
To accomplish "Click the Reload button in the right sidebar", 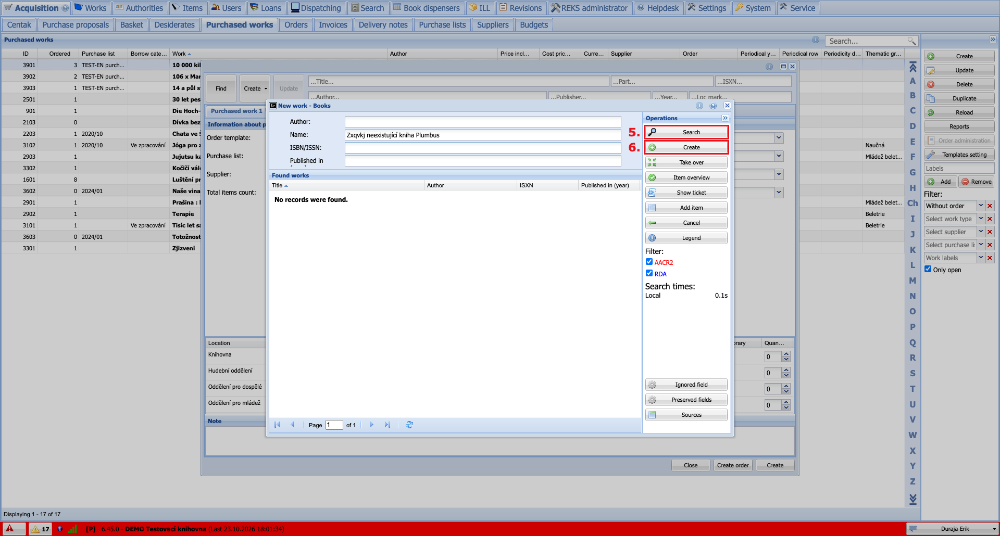I will [x=959, y=112].
